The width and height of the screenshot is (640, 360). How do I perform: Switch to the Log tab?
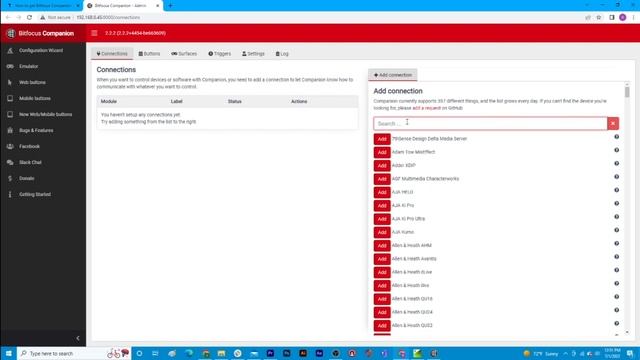[x=282, y=53]
